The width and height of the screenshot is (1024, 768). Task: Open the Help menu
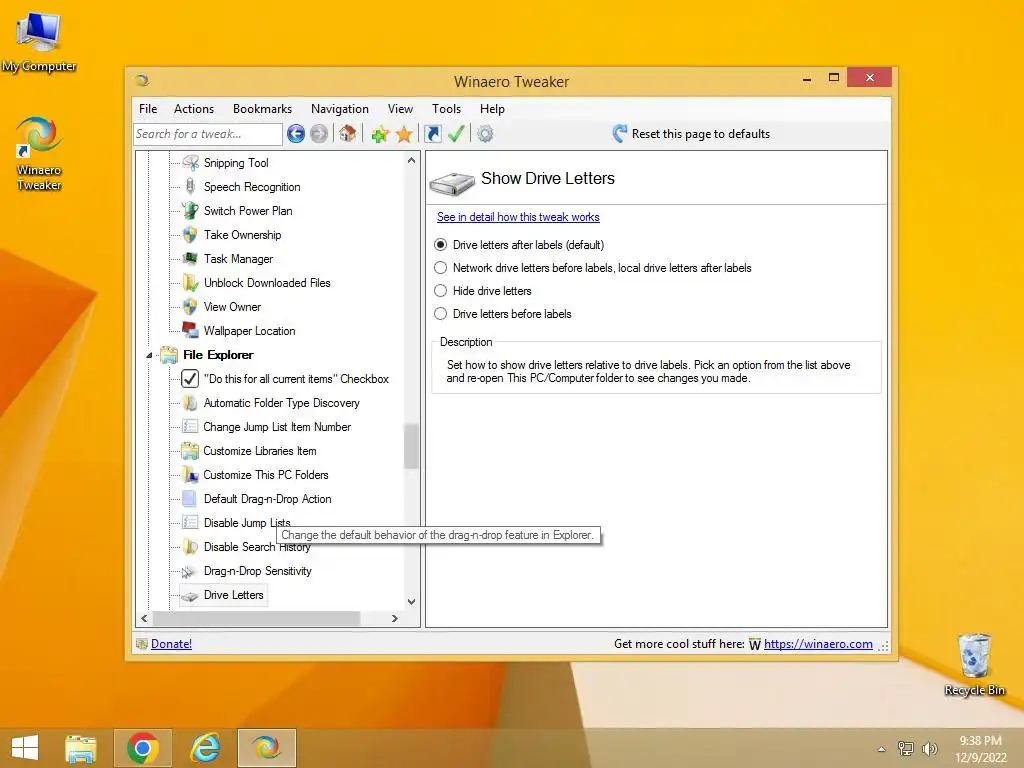tap(492, 109)
